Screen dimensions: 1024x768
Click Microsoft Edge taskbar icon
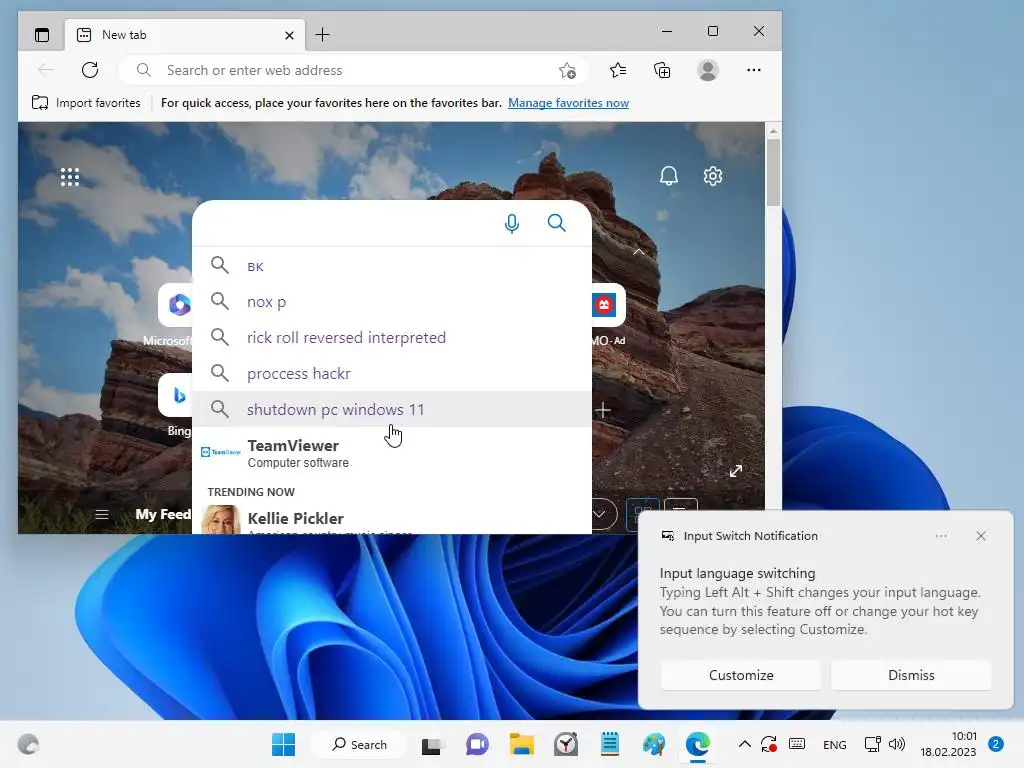coord(697,744)
